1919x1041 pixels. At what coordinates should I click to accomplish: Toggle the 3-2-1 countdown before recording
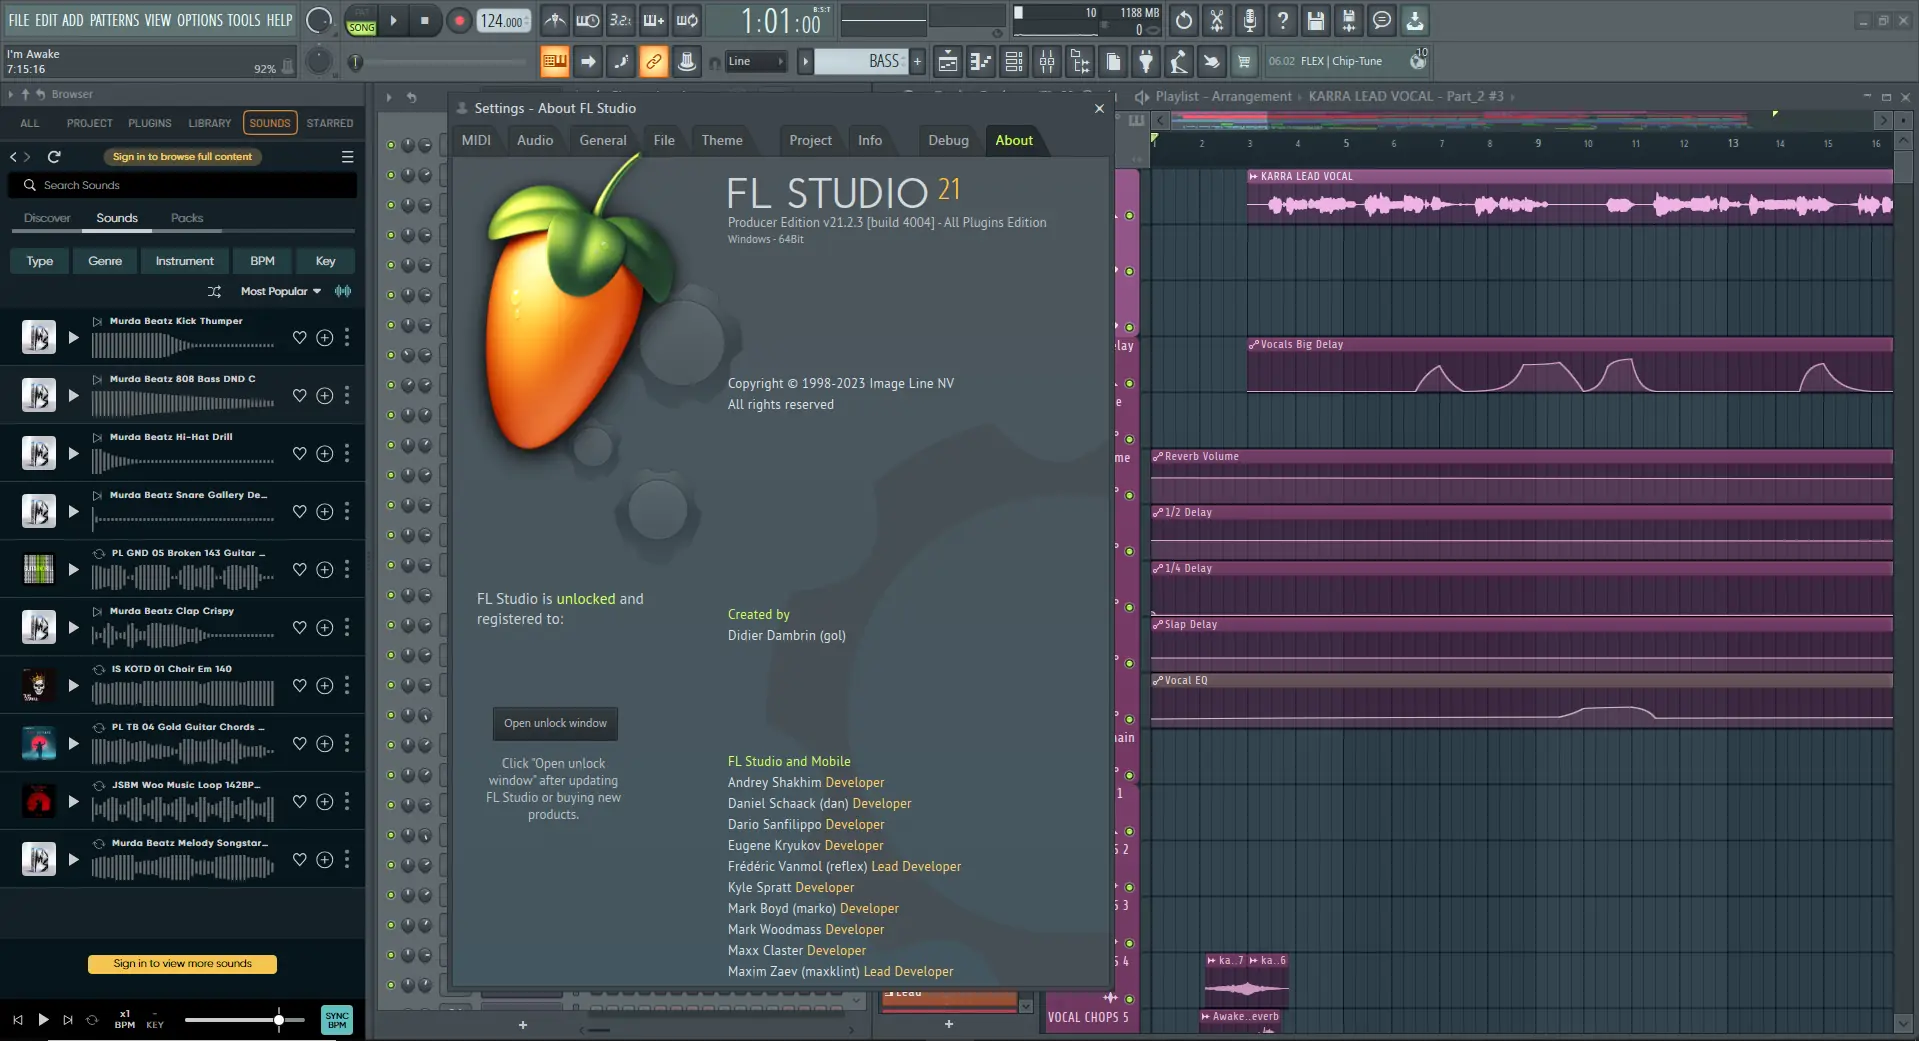click(621, 20)
